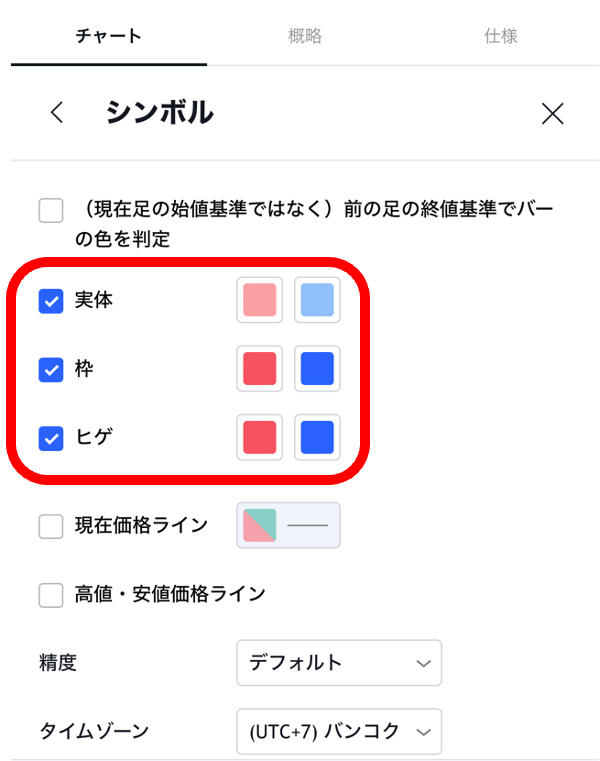Viewport: 600px width, 761px height.
Task: Uncheck the 実体 checkbox
Action: click(51, 300)
